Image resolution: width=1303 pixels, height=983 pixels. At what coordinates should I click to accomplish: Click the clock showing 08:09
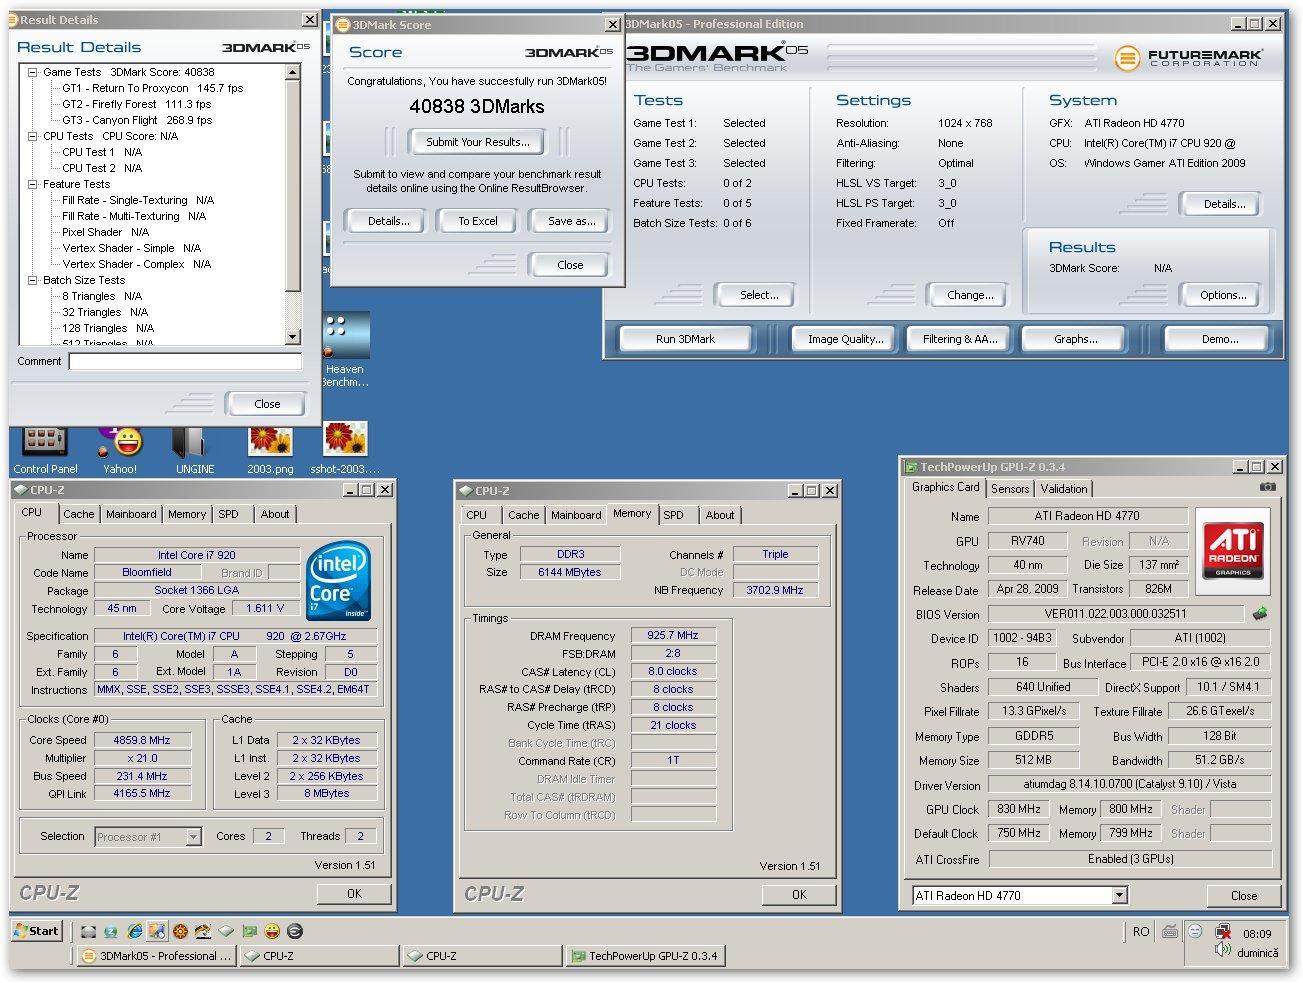coord(1257,934)
